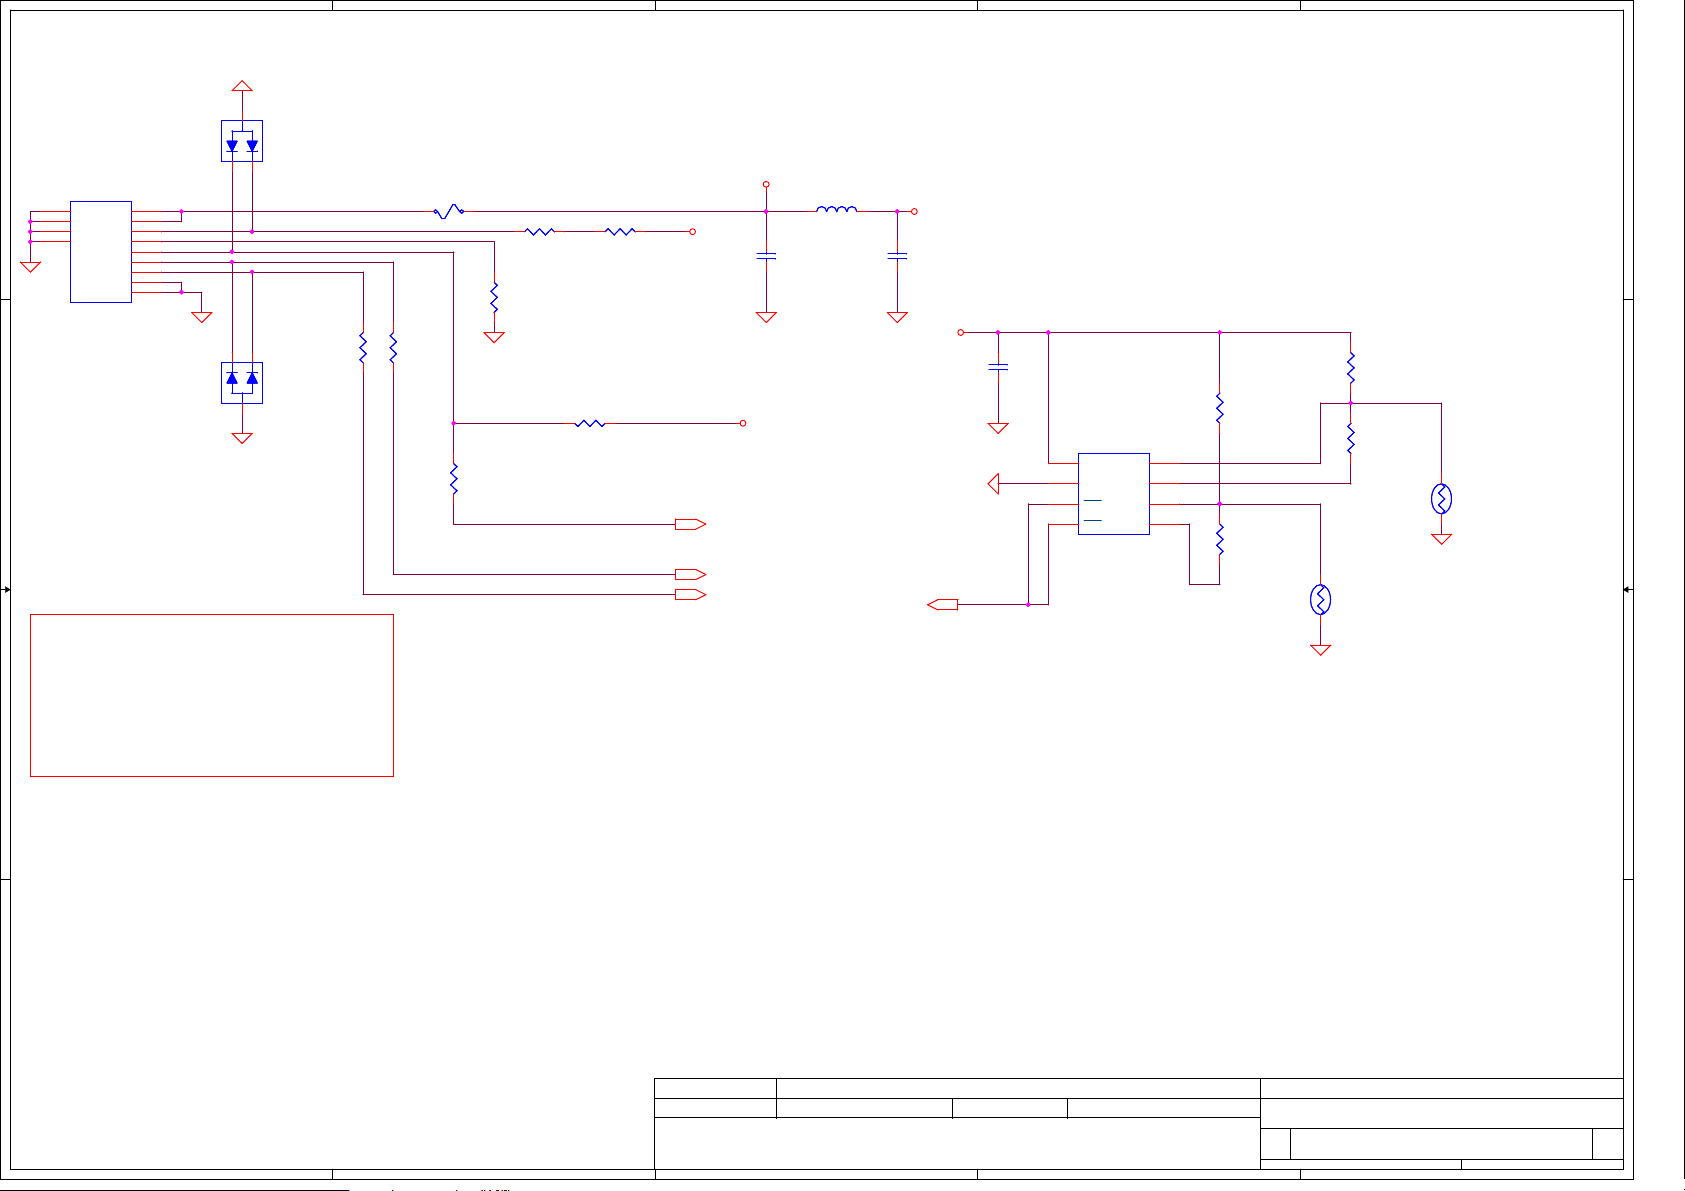Image resolution: width=1685 pixels, height=1191 pixels.
Task: Select the fuse symbol on the top wire
Action: tap(448, 211)
